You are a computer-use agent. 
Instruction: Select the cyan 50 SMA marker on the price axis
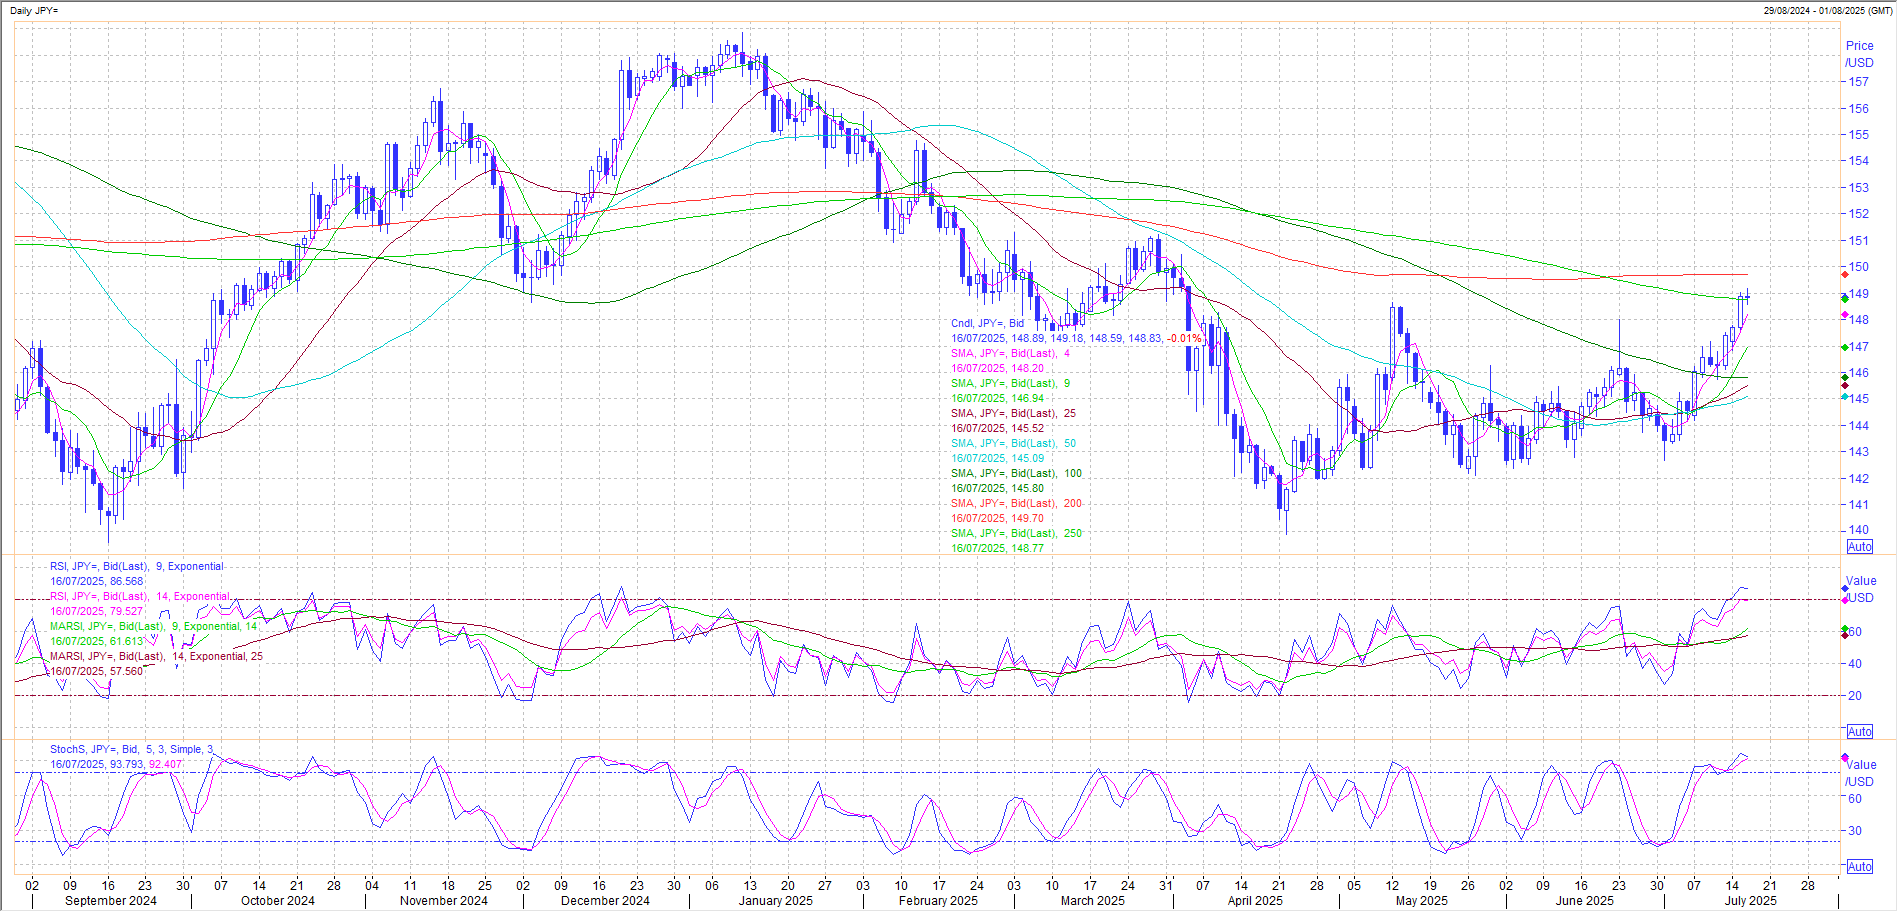click(1845, 397)
